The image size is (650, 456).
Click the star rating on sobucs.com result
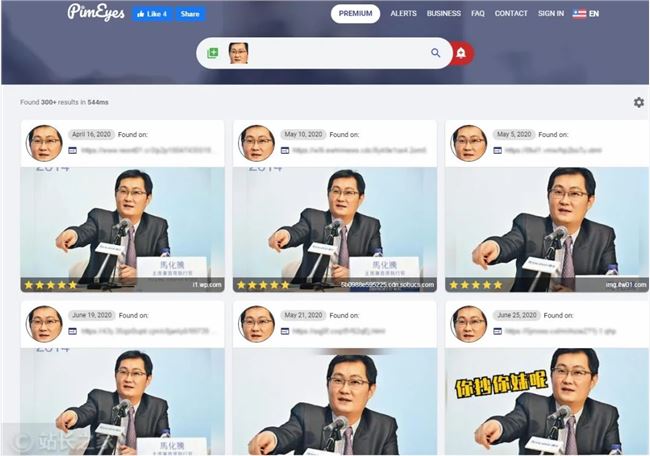click(263, 285)
